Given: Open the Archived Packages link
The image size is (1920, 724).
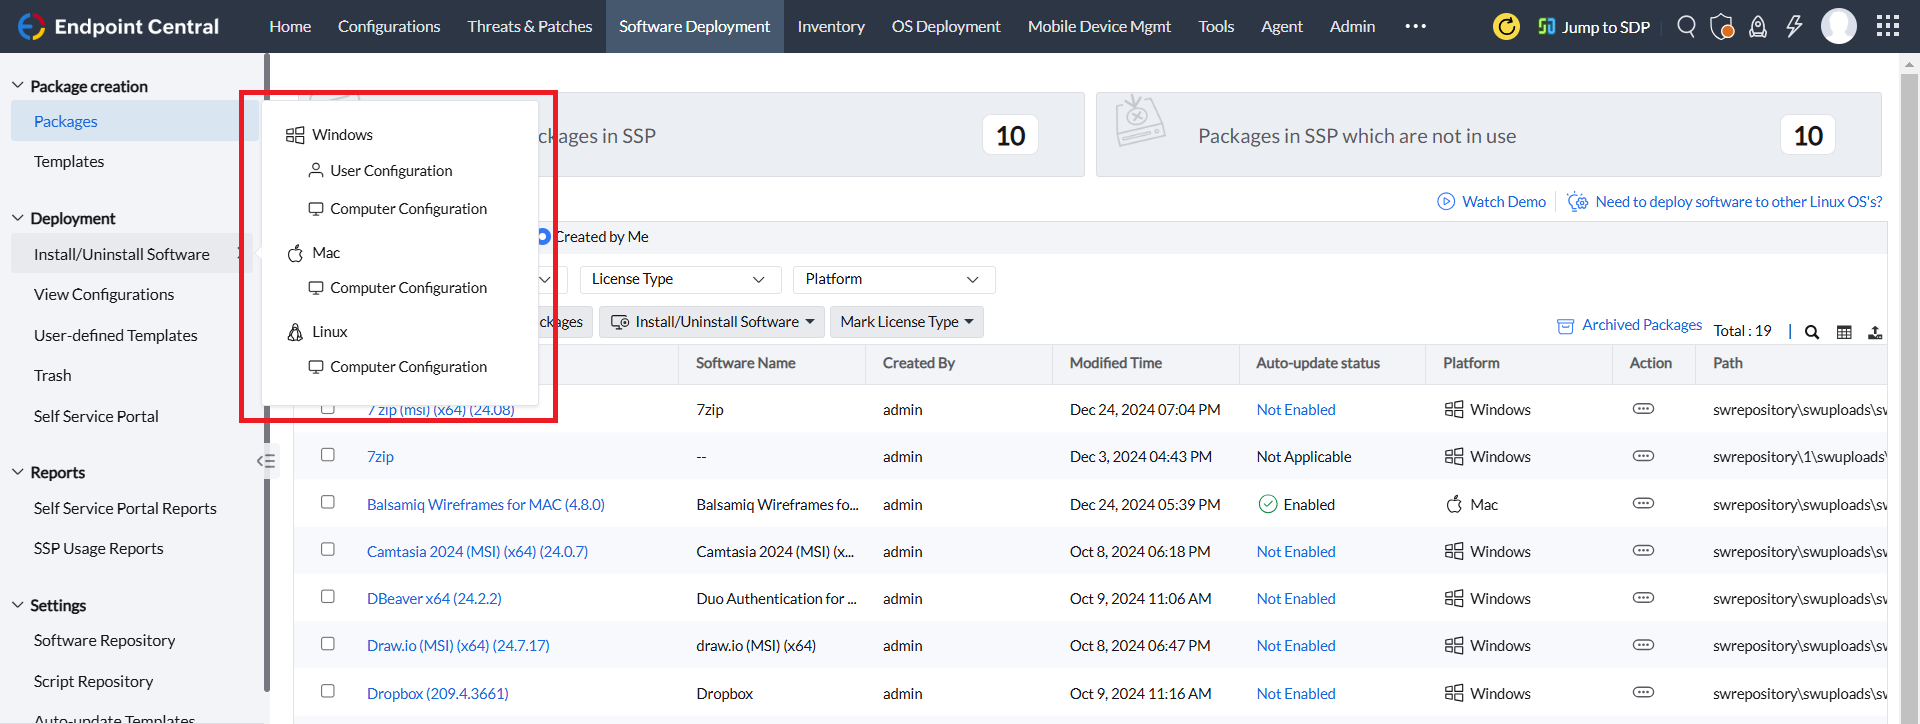Looking at the screenshot, I should pyautogui.click(x=1641, y=325).
